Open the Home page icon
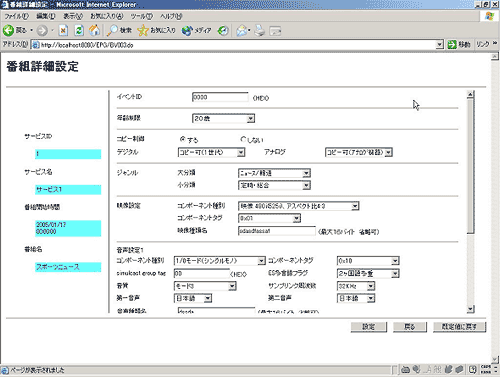The height and width of the screenshot is (377, 500). tap(94, 31)
